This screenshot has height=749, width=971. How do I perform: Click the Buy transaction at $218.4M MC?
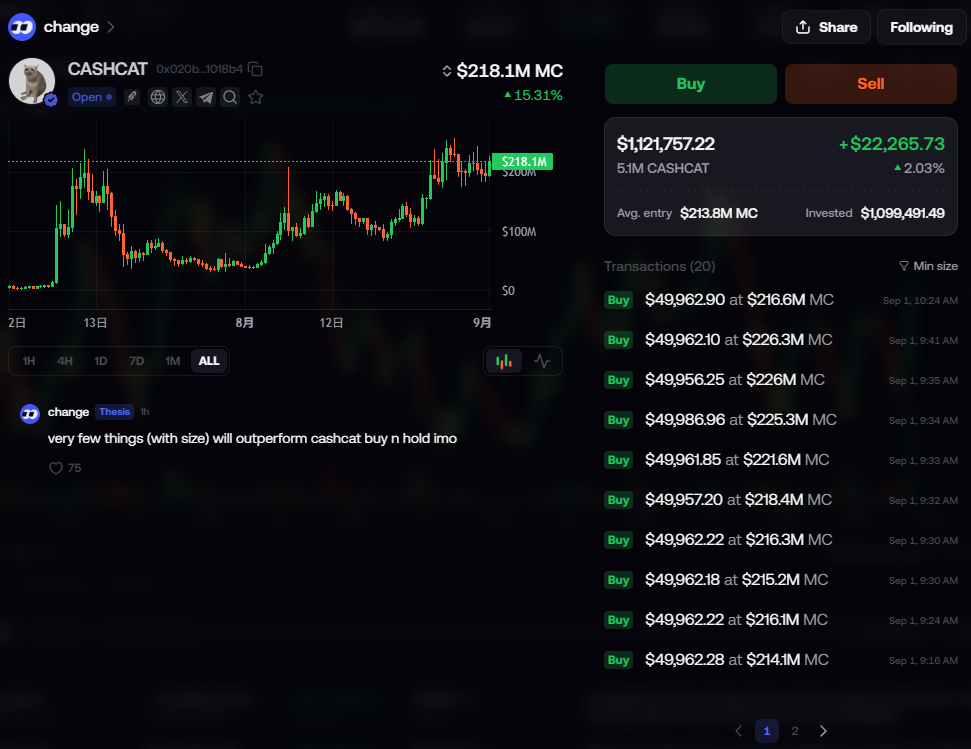coord(781,500)
